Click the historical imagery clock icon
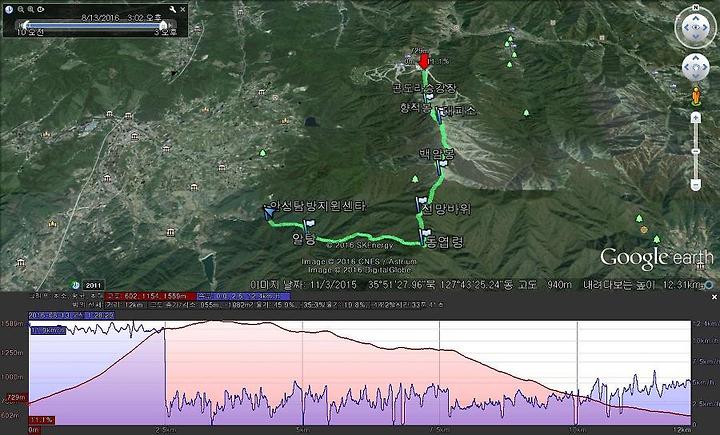Viewport: 720px width, 435px height. click(75, 285)
